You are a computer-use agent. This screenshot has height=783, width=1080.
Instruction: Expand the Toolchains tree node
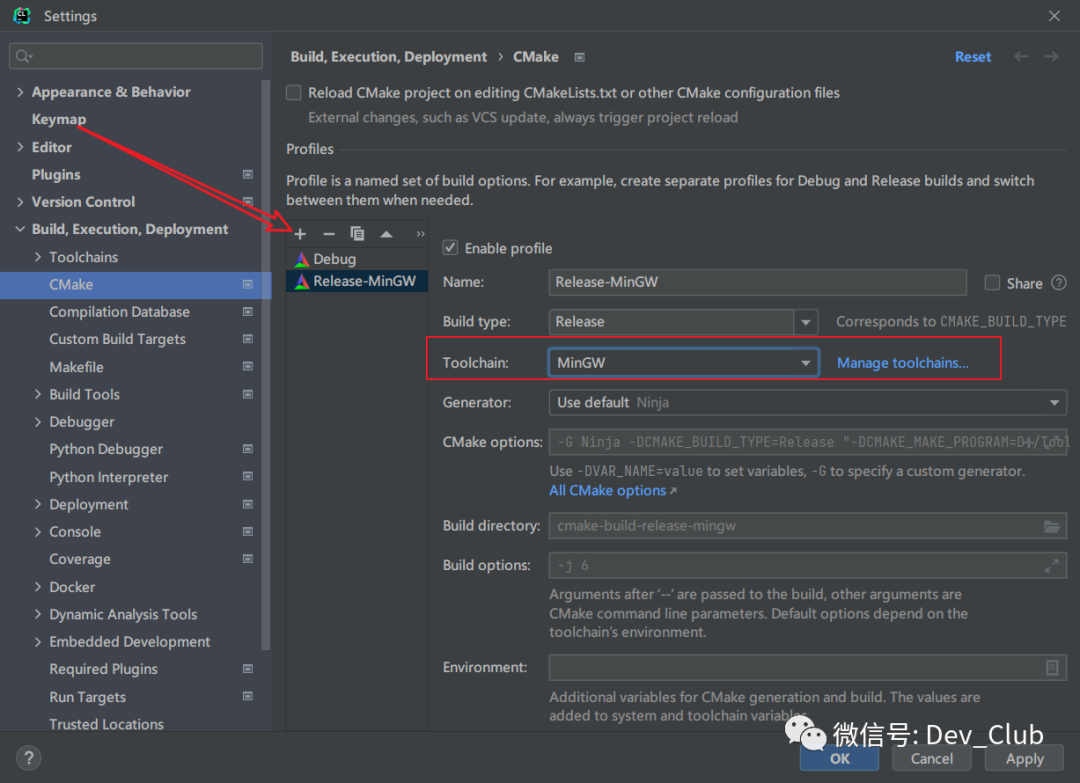click(x=38, y=257)
